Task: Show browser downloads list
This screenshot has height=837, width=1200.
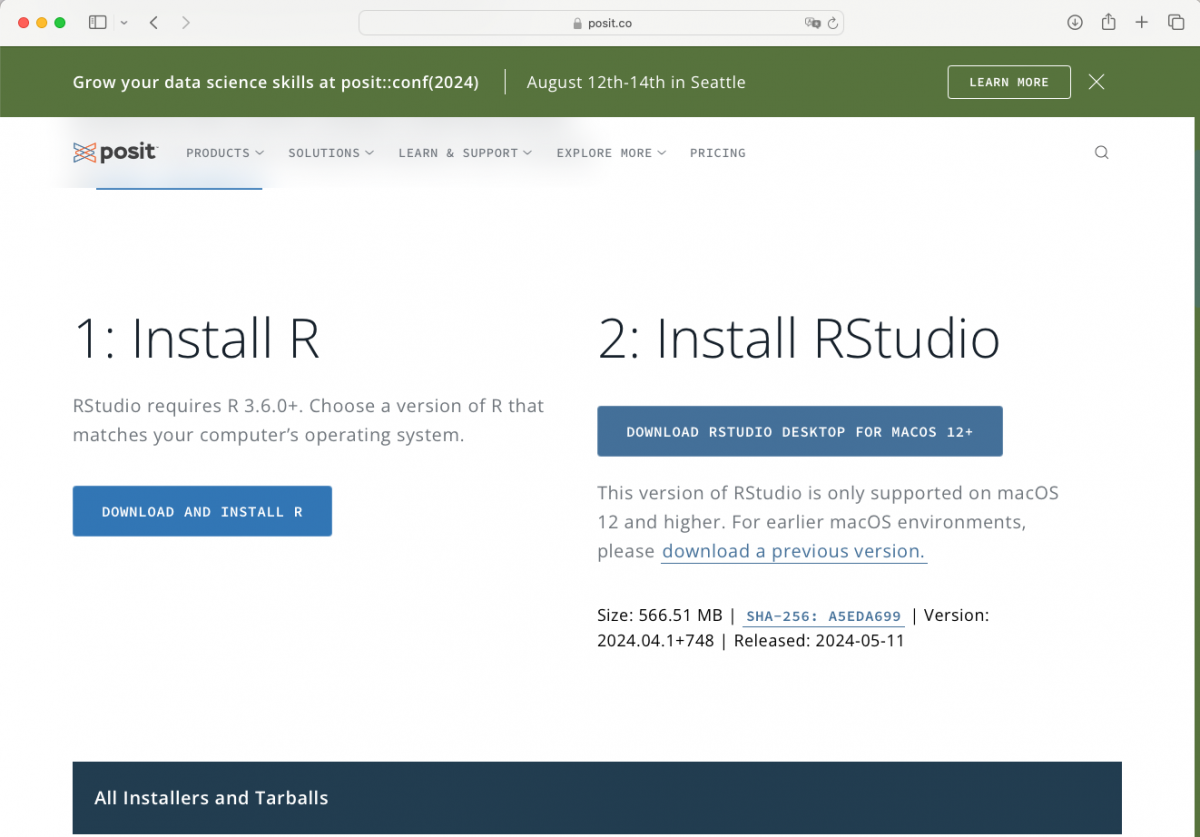Action: (x=1074, y=21)
